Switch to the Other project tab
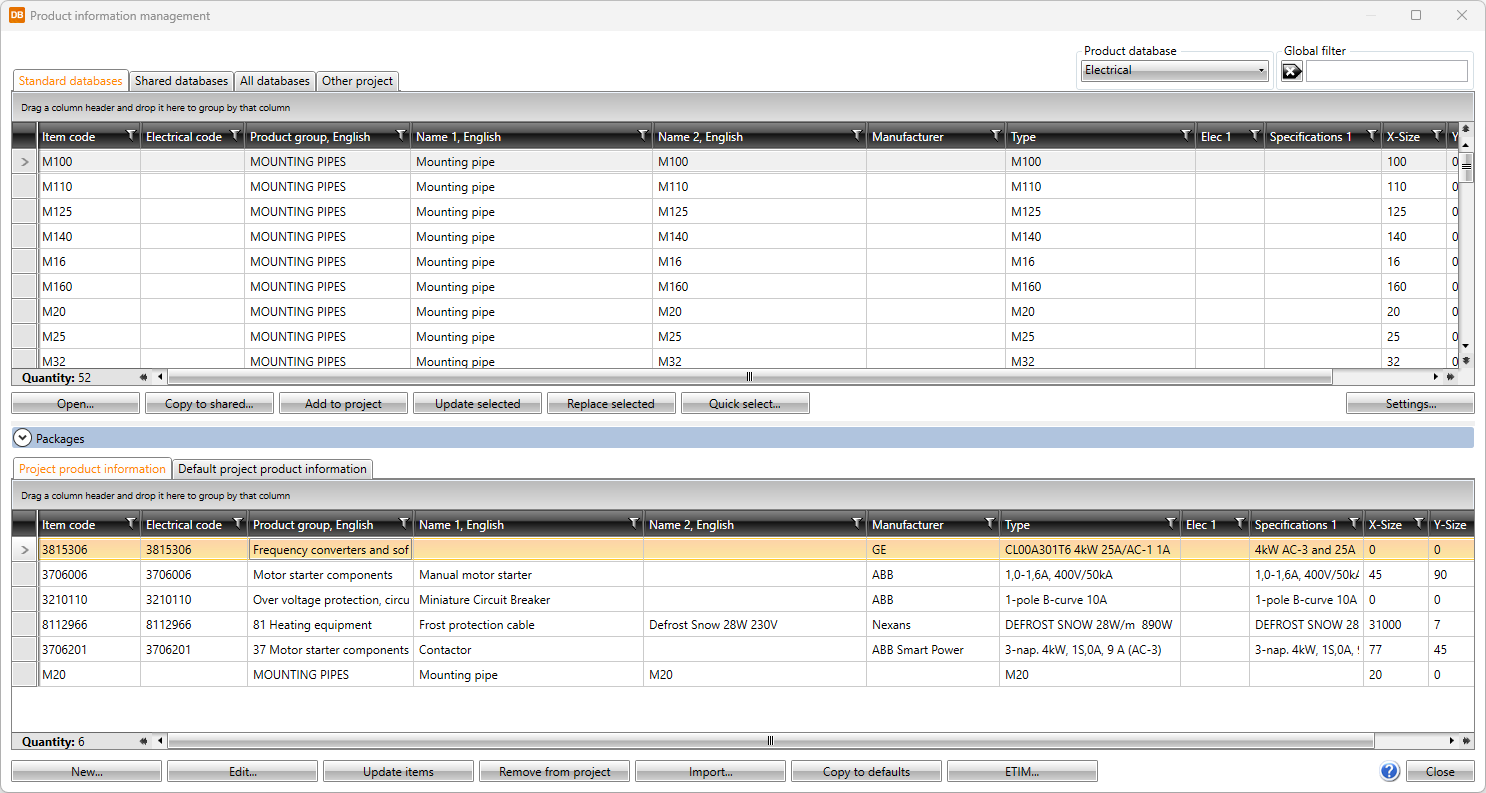Image resolution: width=1486 pixels, height=793 pixels. [x=357, y=81]
